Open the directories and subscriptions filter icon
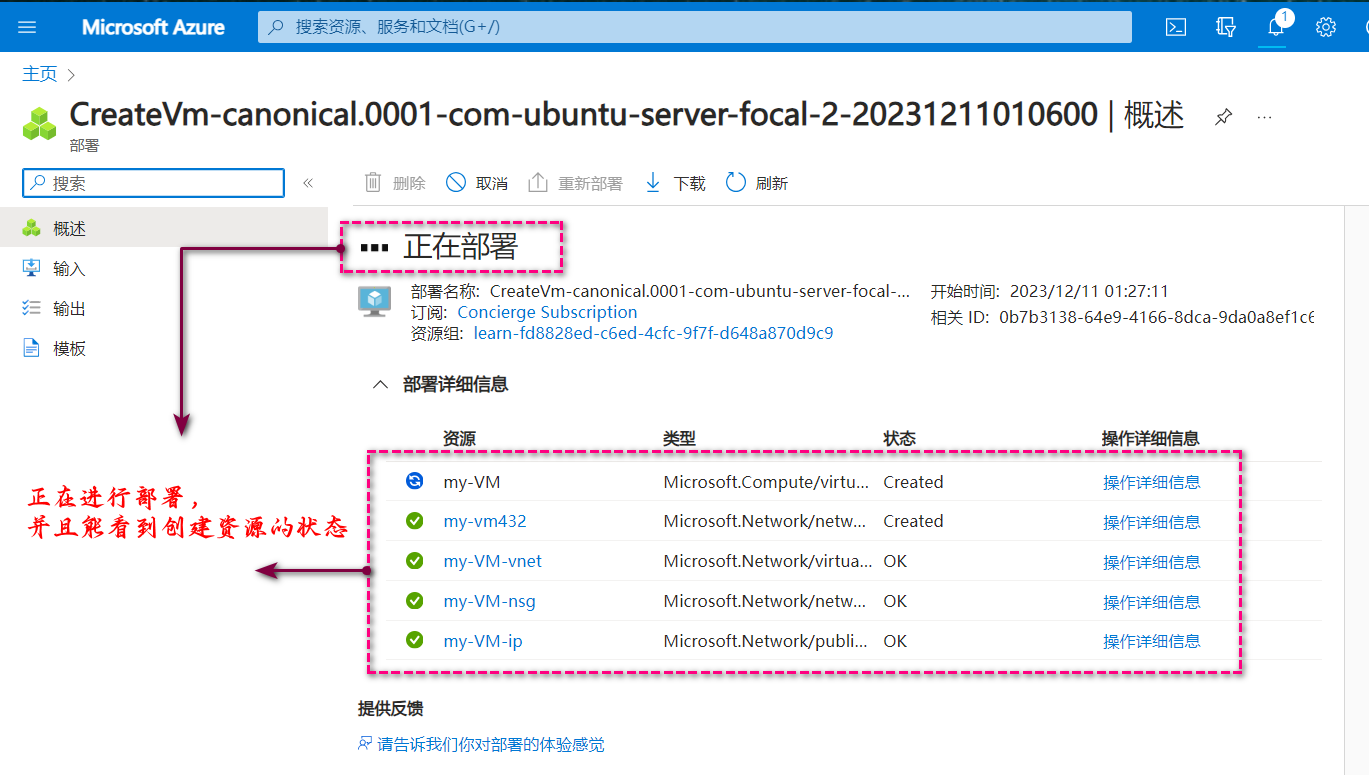The height and width of the screenshot is (775, 1369). click(1226, 27)
